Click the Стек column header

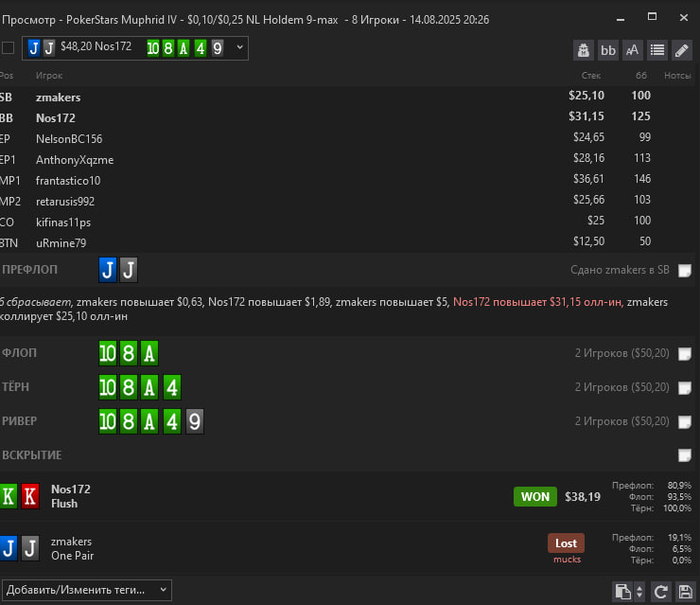coord(591,75)
